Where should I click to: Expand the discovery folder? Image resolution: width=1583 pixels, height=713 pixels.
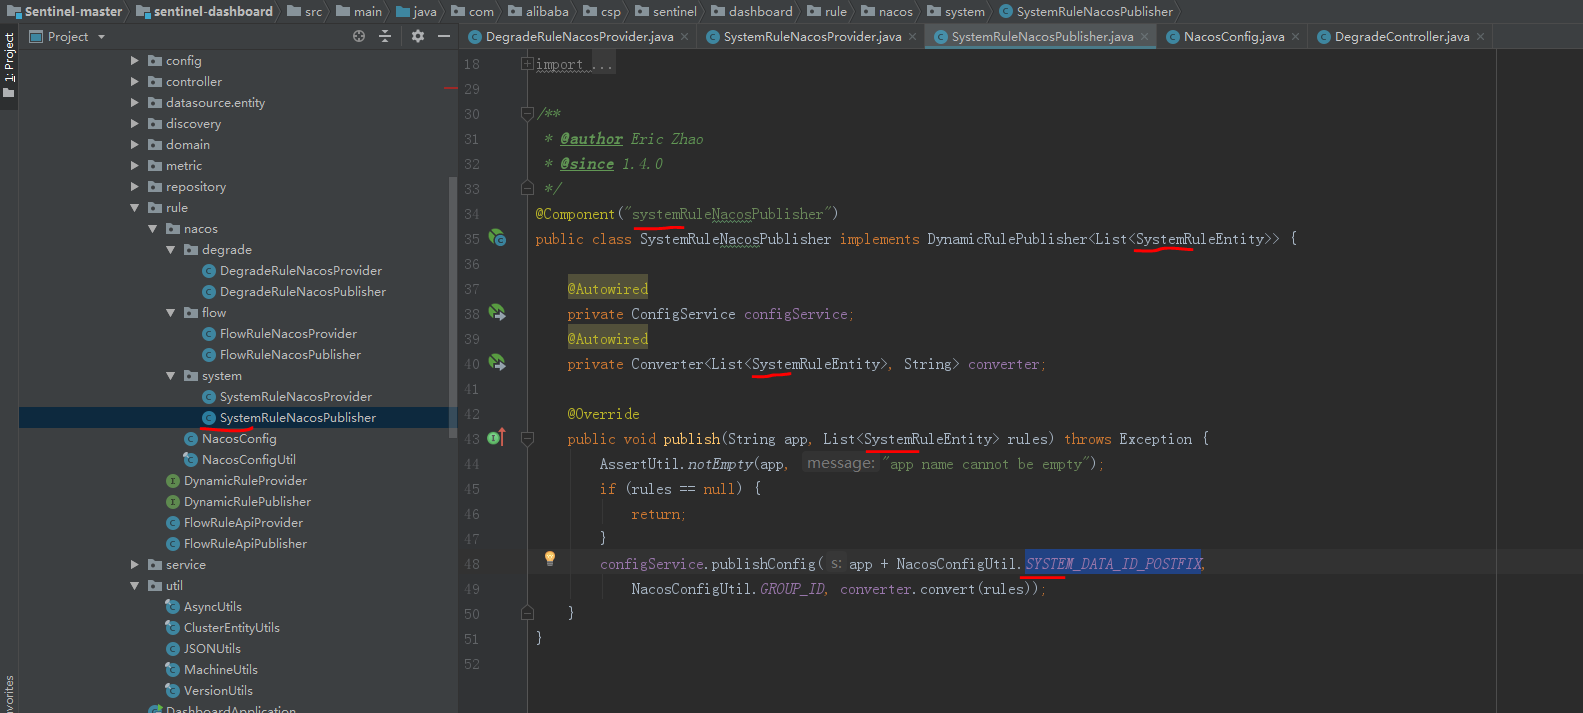point(135,124)
